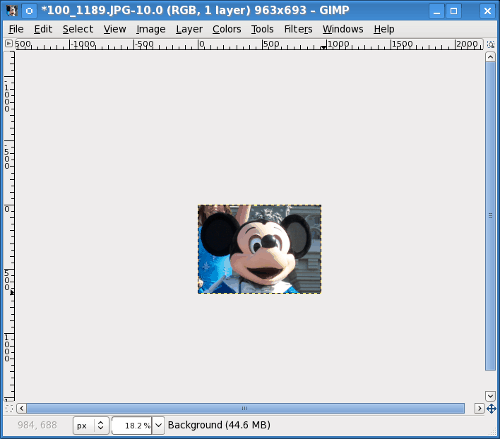Open the Image menu
Viewport: 500px width, 439px height.
coord(151,29)
